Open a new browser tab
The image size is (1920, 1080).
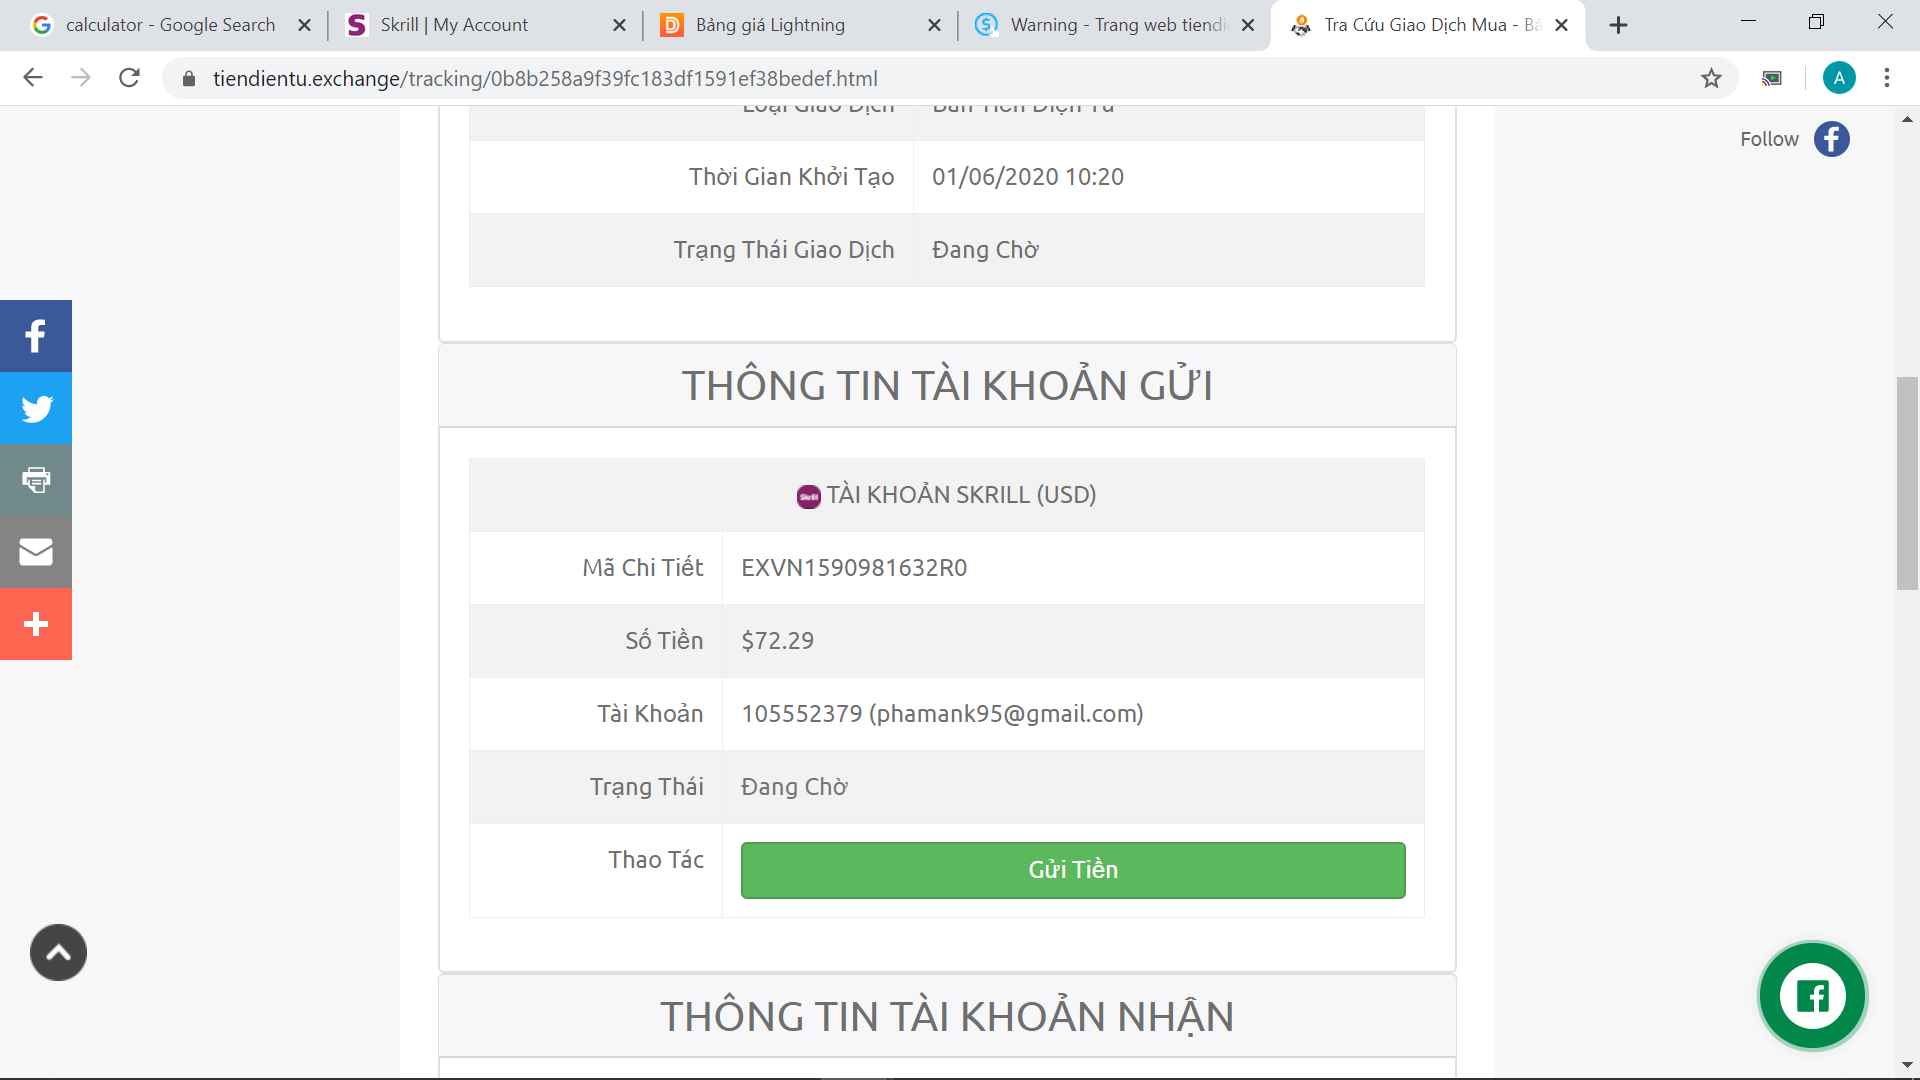coord(1618,25)
